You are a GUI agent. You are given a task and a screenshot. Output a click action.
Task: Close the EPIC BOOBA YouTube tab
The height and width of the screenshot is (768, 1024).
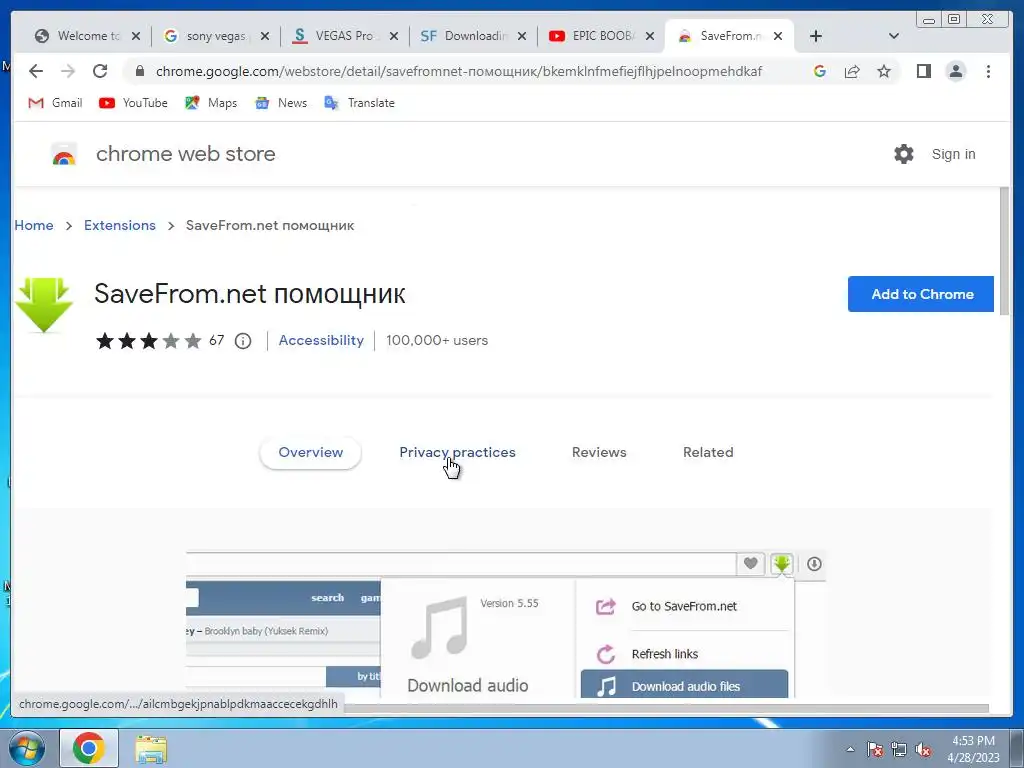tap(650, 37)
